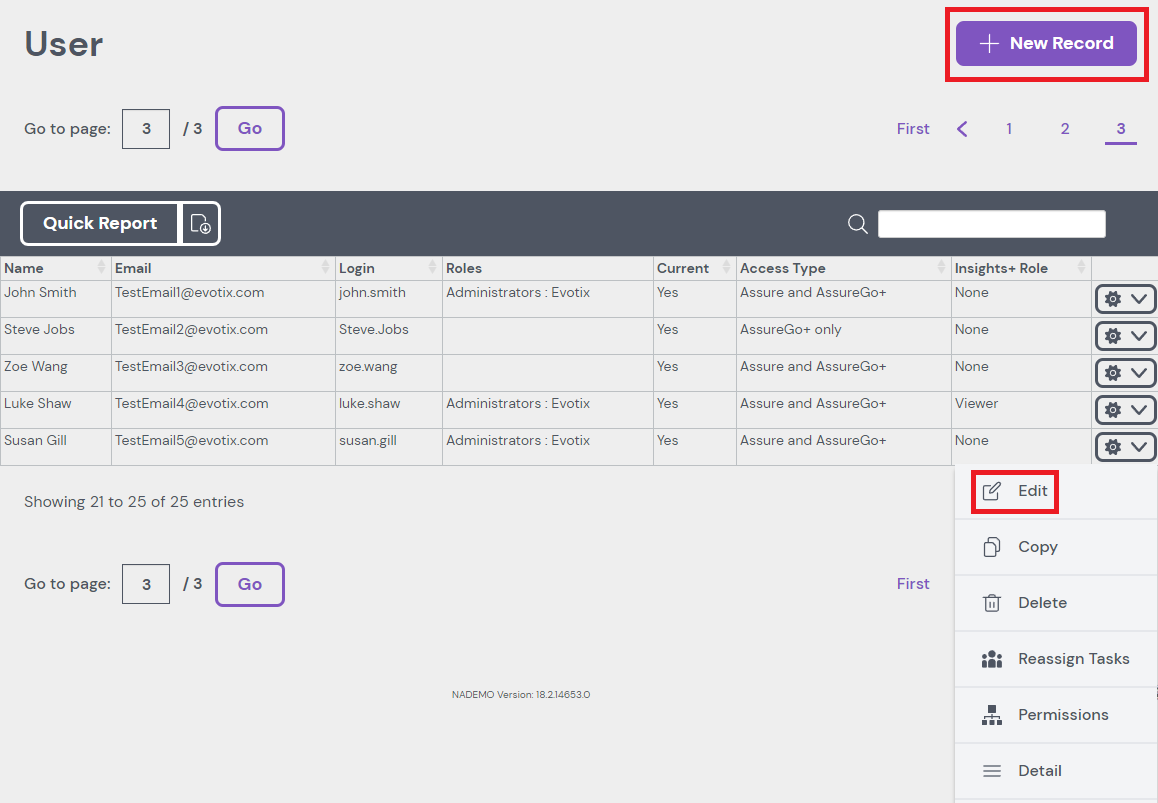The width and height of the screenshot is (1158, 803).
Task: Click the Reassign Tasks people icon
Action: (991, 659)
